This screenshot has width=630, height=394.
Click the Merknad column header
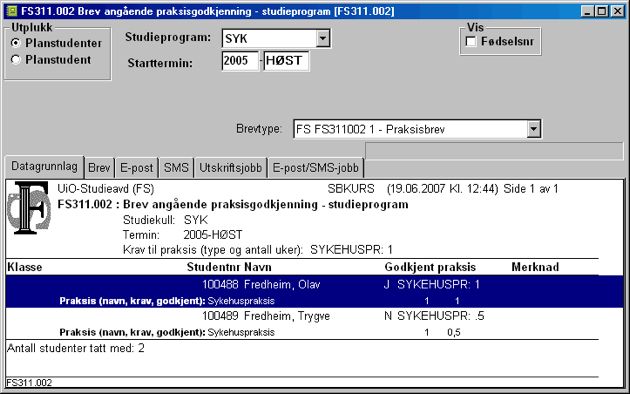tap(535, 267)
